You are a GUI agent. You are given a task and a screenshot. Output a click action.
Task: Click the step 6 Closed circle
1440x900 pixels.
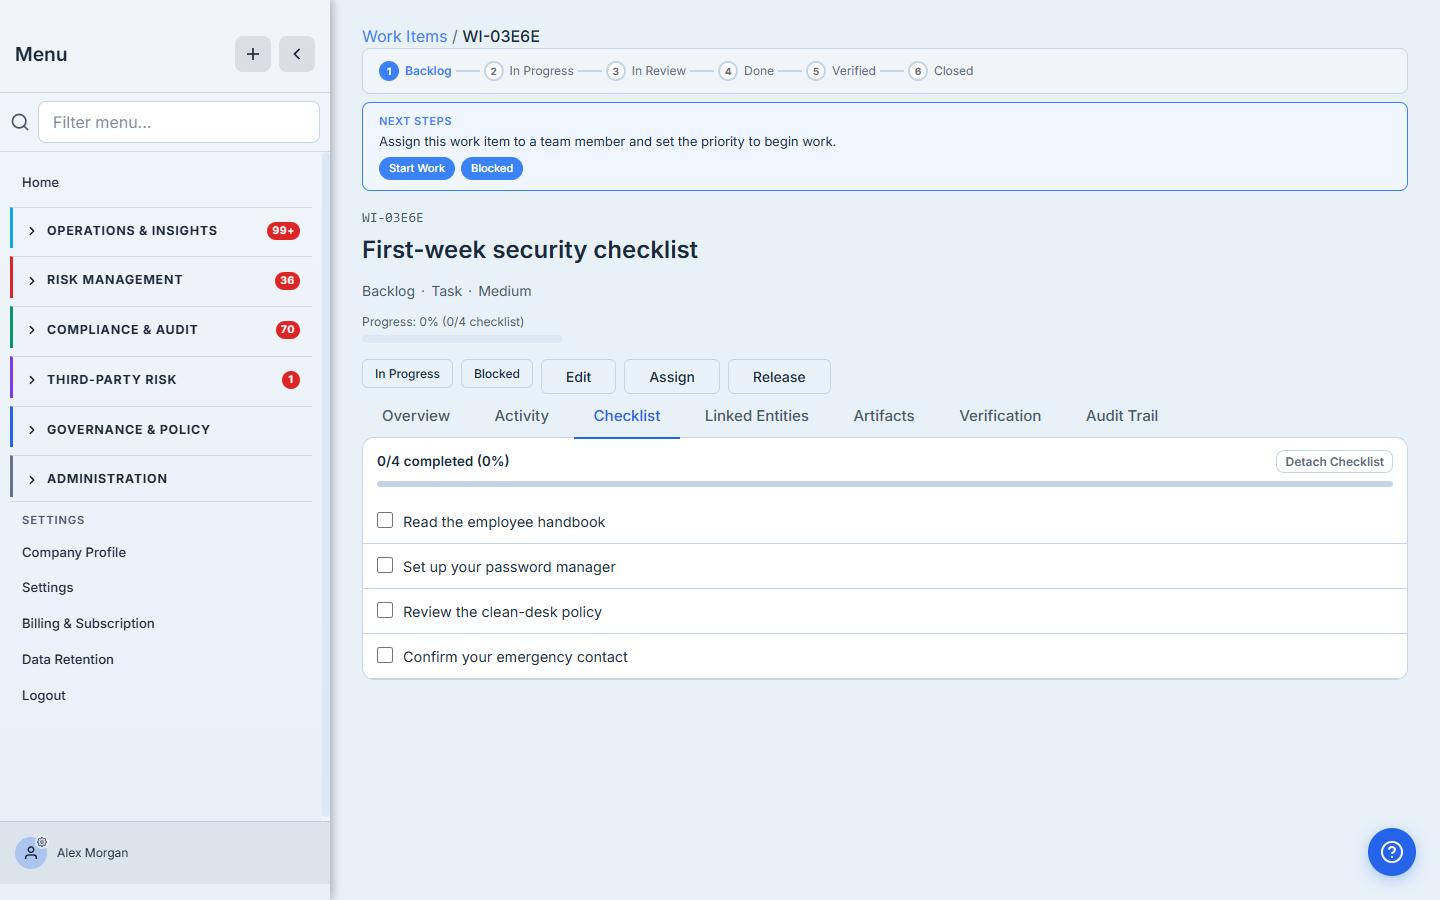pos(918,71)
